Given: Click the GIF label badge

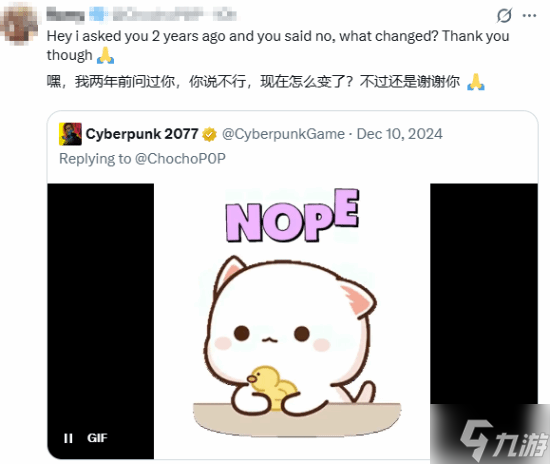Looking at the screenshot, I should click(97, 438).
